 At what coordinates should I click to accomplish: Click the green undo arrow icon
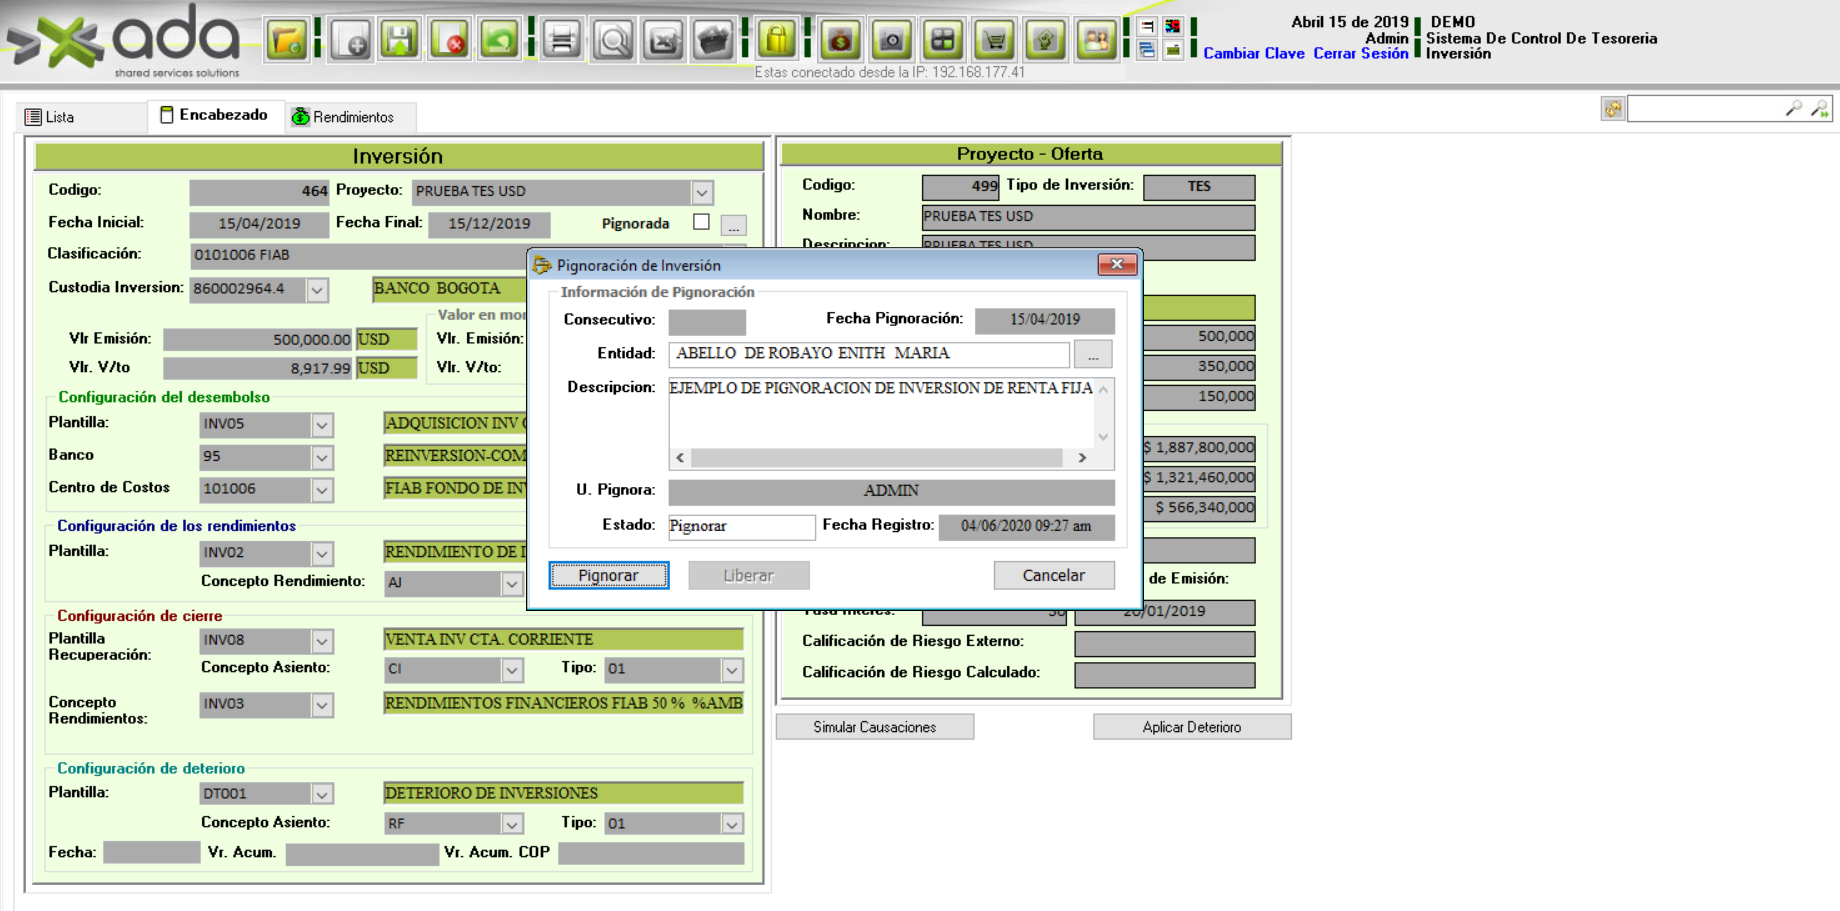pos(499,40)
